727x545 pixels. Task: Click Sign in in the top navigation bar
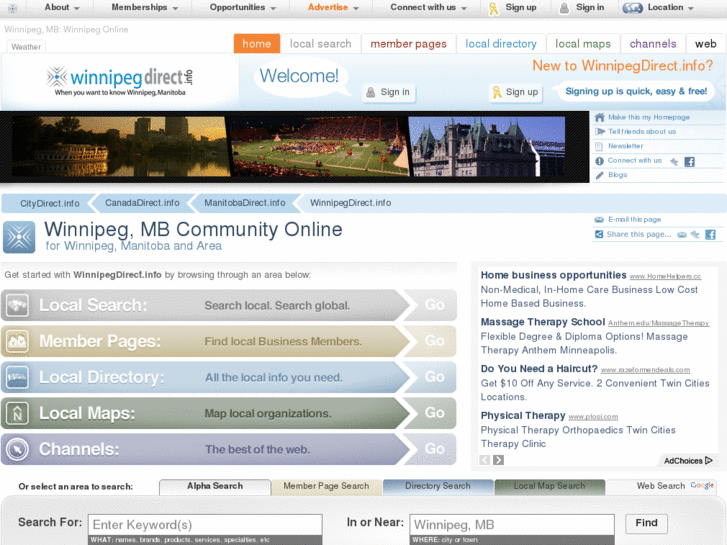point(582,7)
